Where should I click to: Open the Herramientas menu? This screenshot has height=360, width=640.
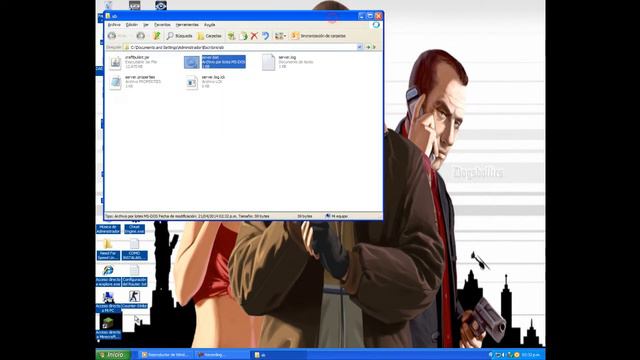coord(187,25)
